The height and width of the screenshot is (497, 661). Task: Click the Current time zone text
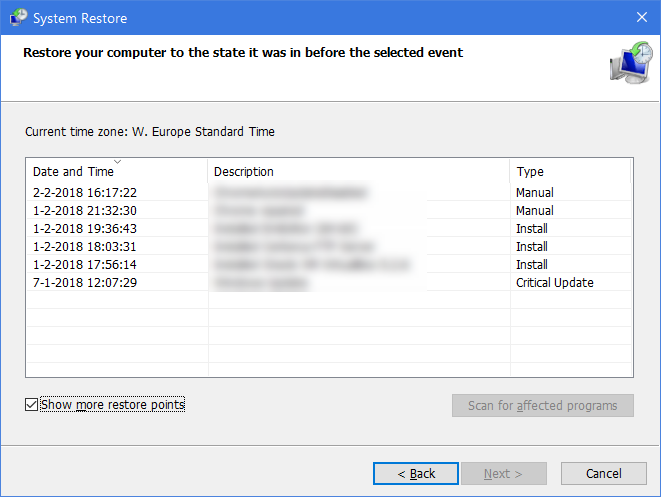150,132
